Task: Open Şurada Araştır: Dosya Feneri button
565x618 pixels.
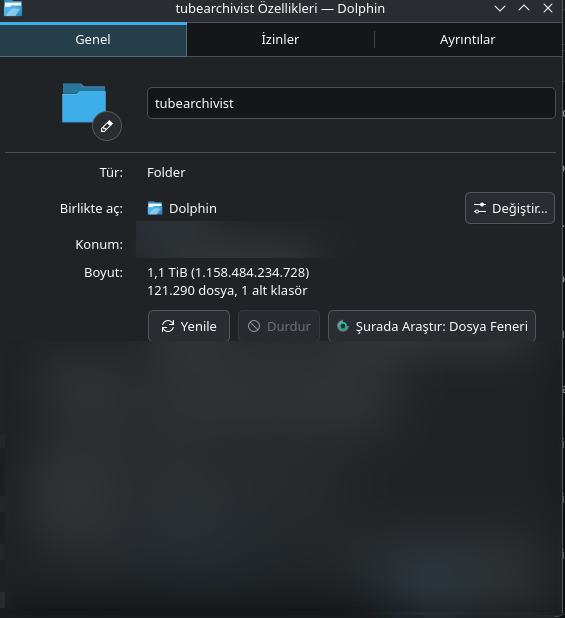Action: tap(432, 326)
